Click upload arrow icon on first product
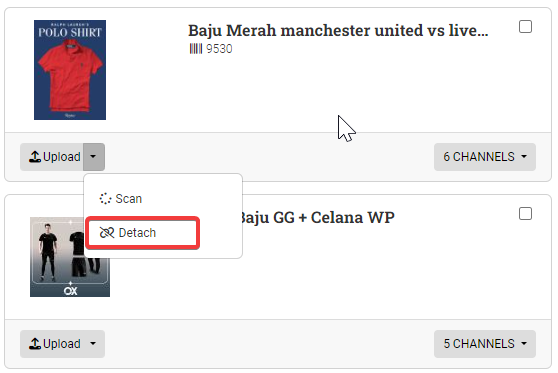Image resolution: width=558 pixels, height=373 pixels. tap(35, 157)
